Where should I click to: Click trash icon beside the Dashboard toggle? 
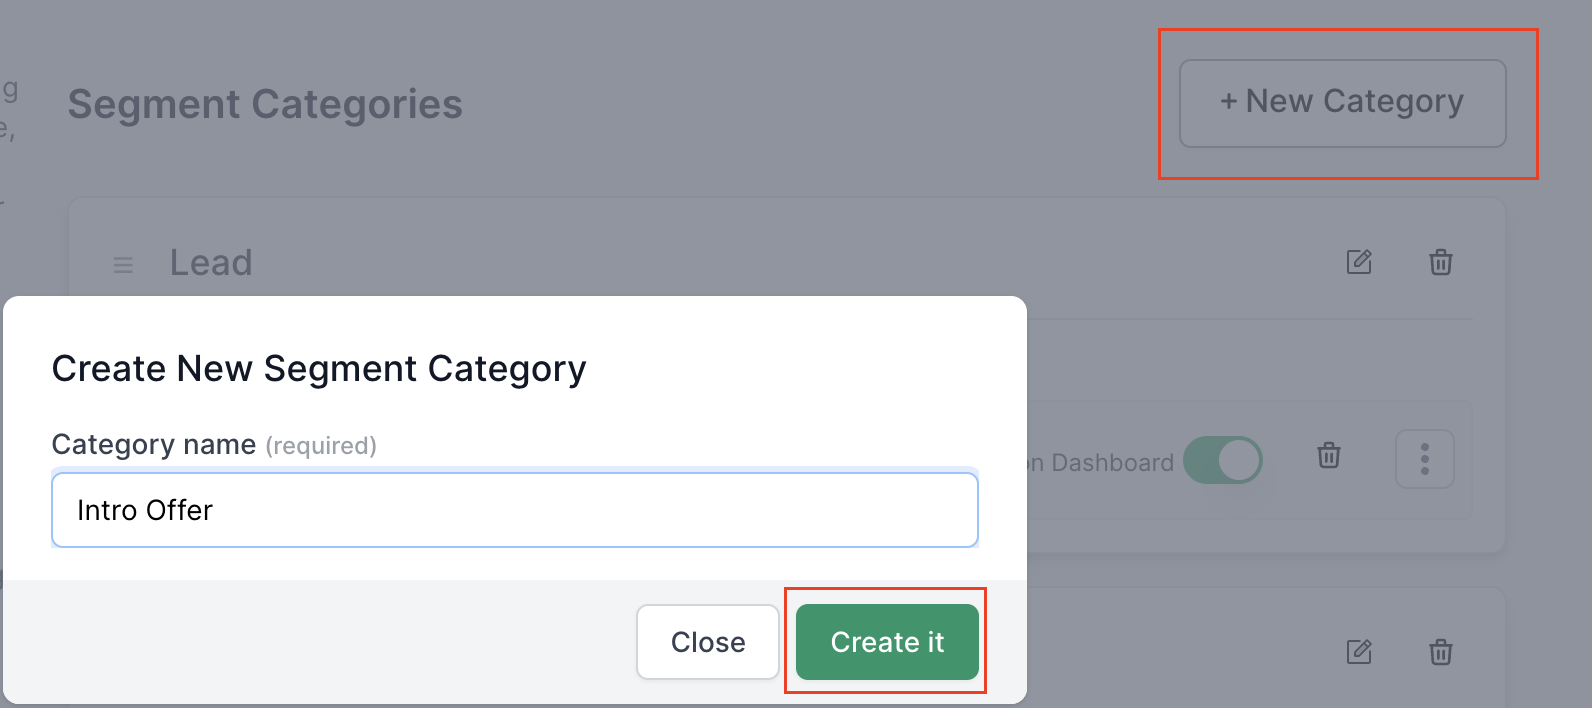(x=1328, y=455)
